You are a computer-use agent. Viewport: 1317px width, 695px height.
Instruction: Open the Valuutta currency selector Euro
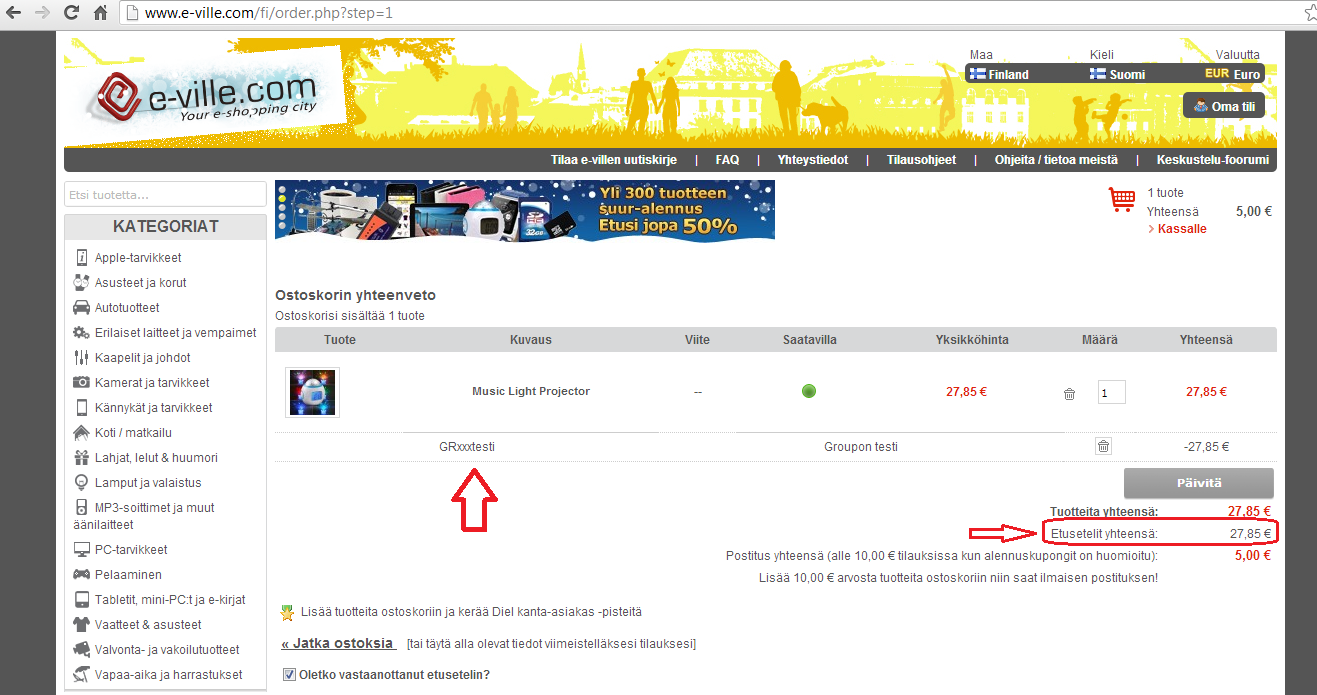1232,74
